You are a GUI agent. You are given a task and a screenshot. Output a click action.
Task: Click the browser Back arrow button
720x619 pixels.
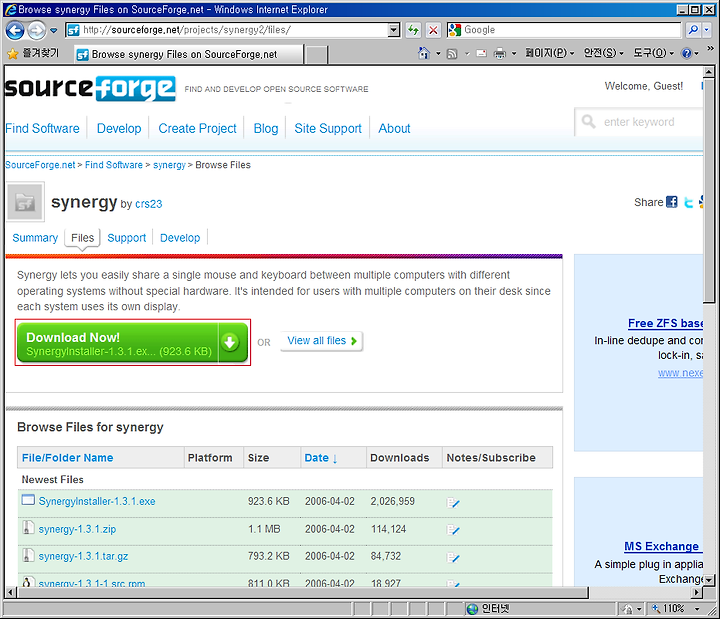(x=15, y=31)
